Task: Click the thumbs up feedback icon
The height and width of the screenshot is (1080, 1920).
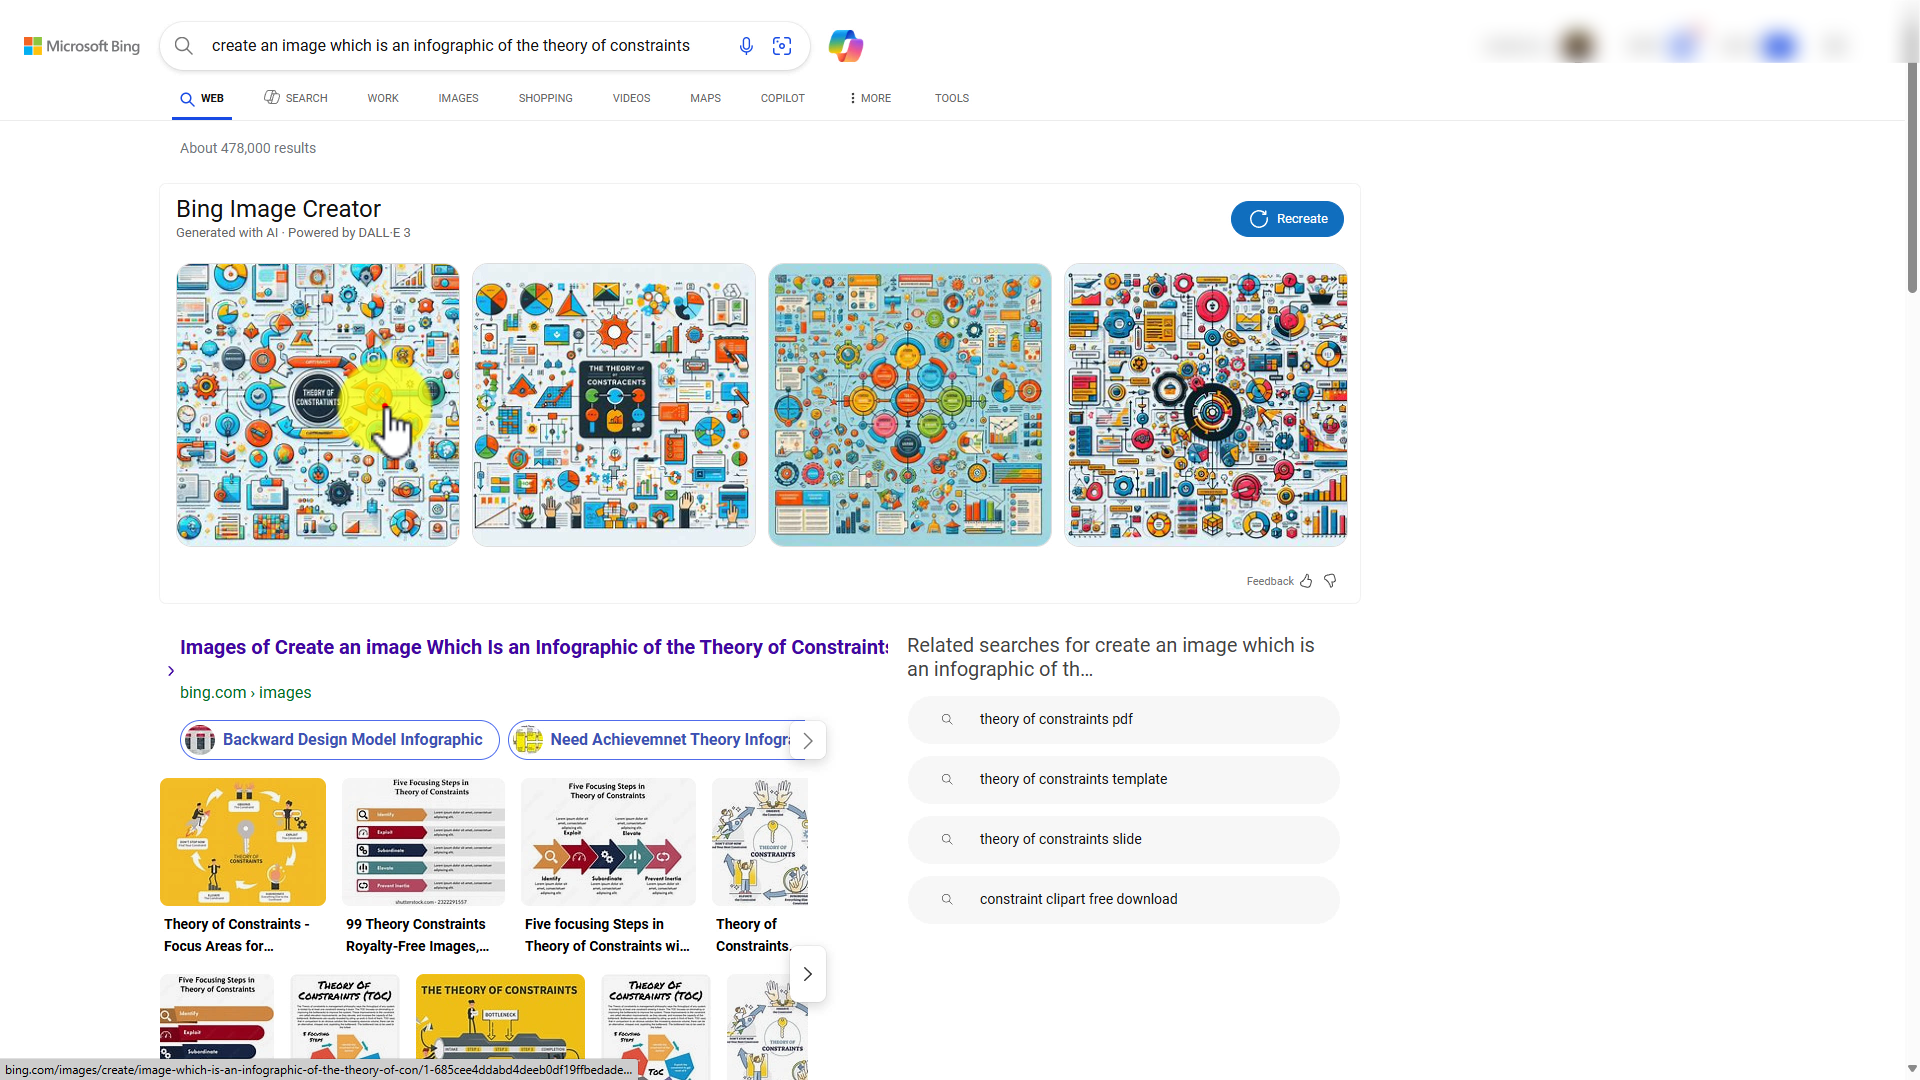Action: pyautogui.click(x=1306, y=581)
